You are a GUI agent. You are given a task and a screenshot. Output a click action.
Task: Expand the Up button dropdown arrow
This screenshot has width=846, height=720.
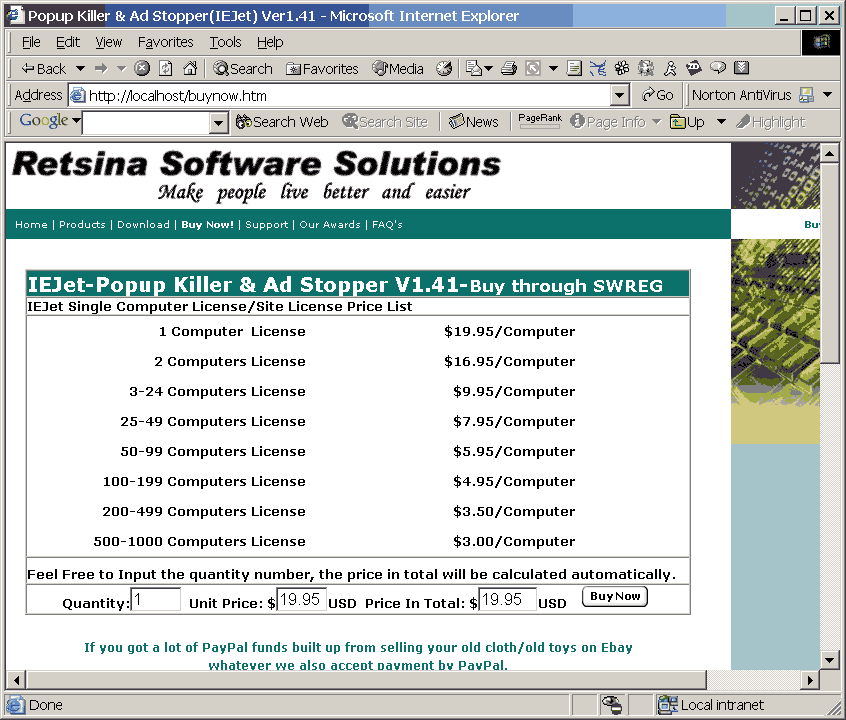point(721,122)
